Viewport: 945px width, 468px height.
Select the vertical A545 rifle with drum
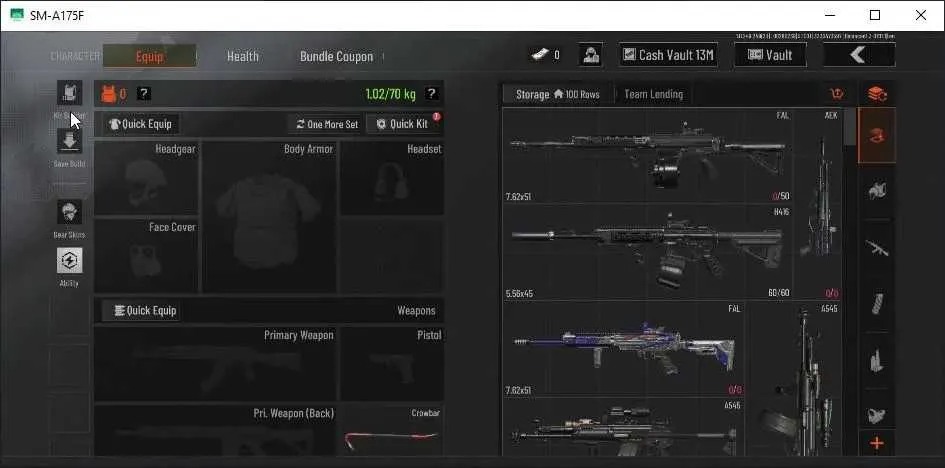pos(794,379)
